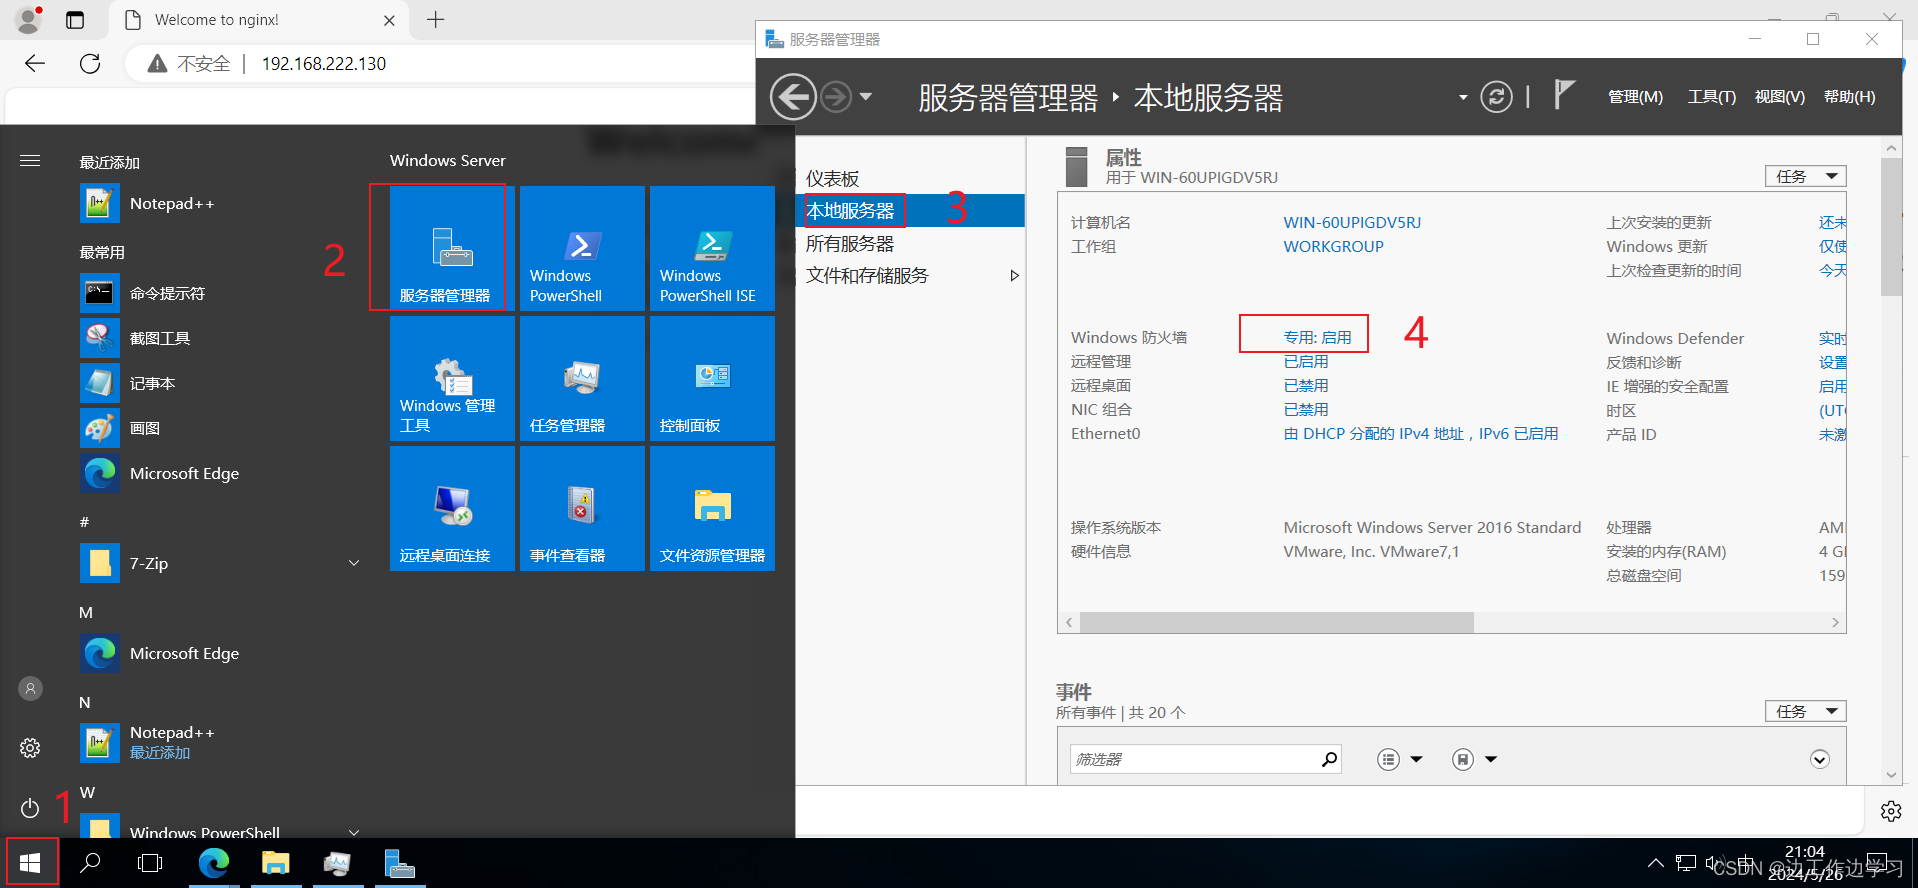The width and height of the screenshot is (1918, 888).
Task: Open Microsoft Edge under the M section
Action: coord(220,654)
